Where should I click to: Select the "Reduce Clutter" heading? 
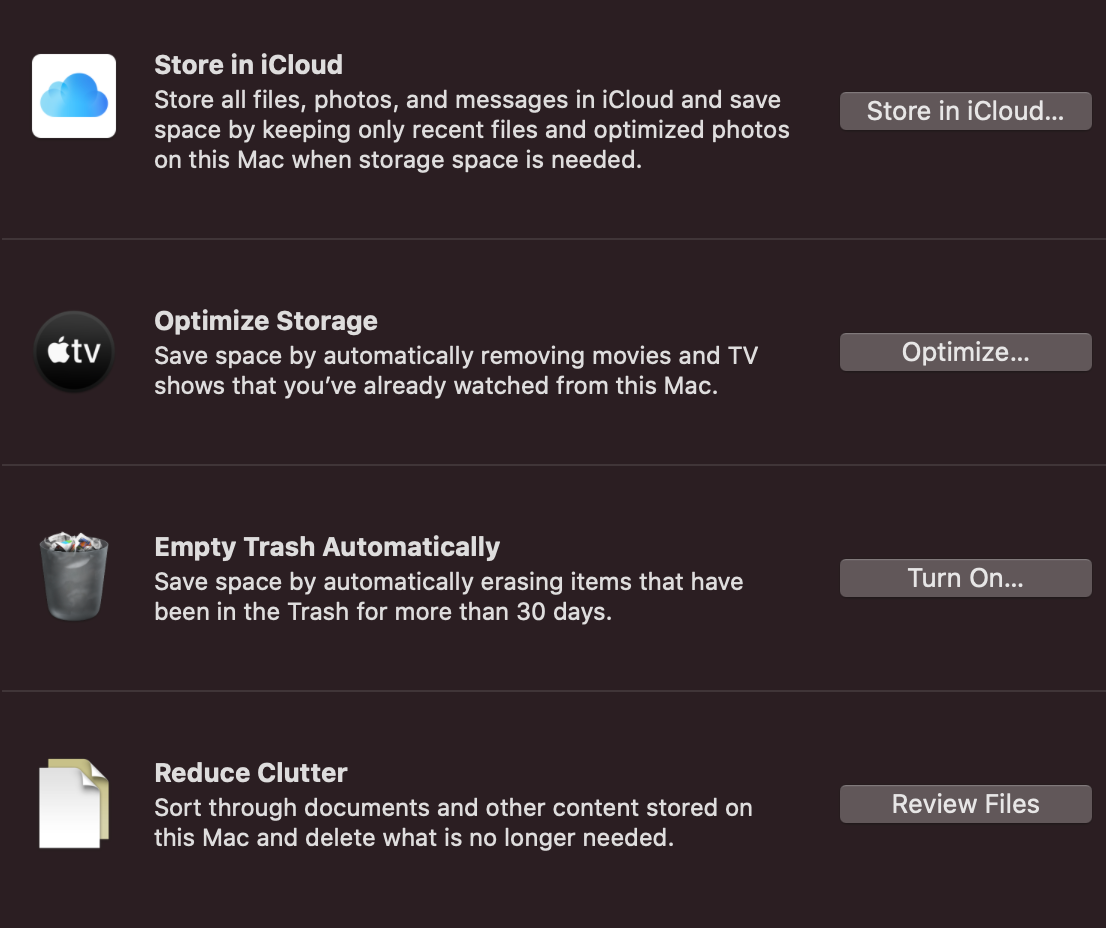(x=251, y=773)
